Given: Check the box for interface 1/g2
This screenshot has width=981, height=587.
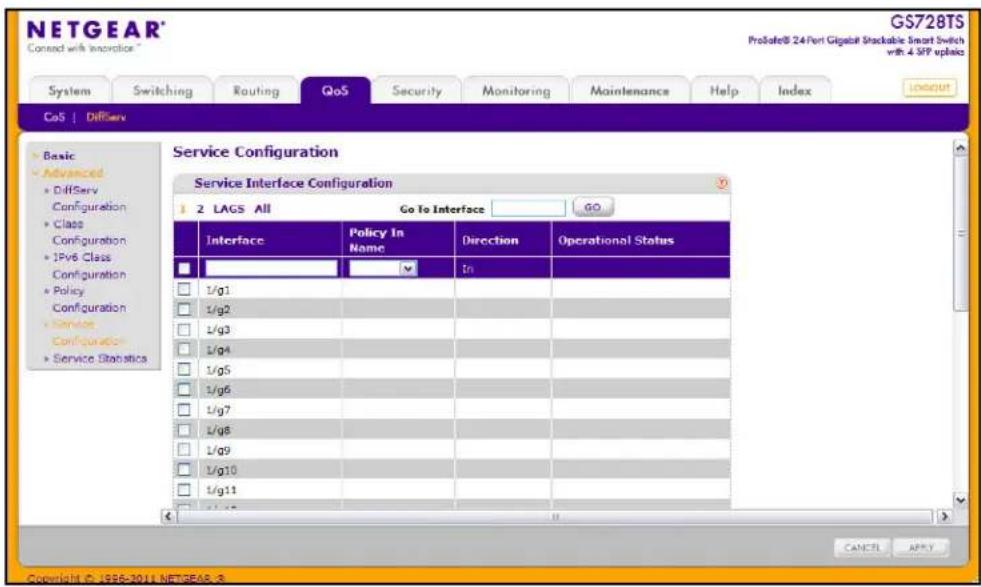Looking at the screenshot, I should [184, 309].
